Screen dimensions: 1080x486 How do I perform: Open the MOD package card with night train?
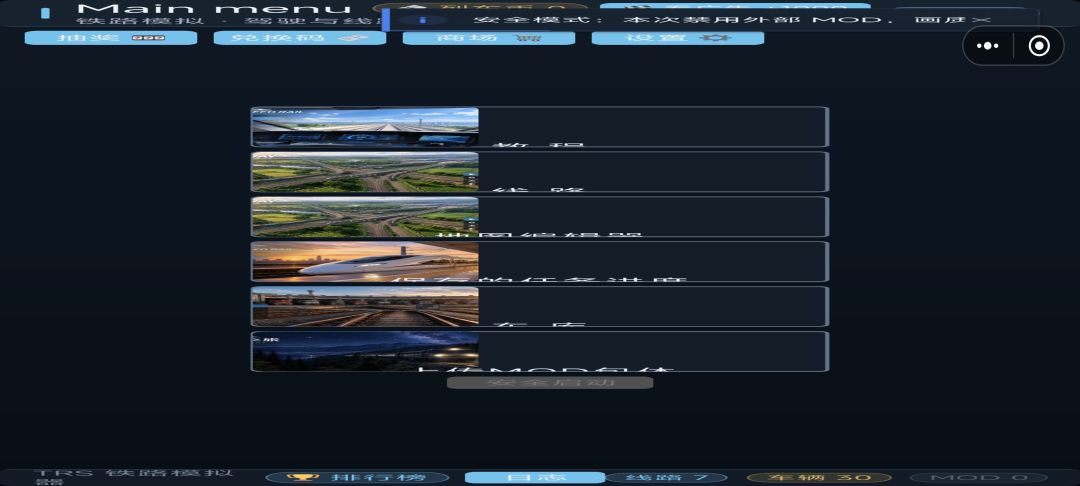coord(540,352)
